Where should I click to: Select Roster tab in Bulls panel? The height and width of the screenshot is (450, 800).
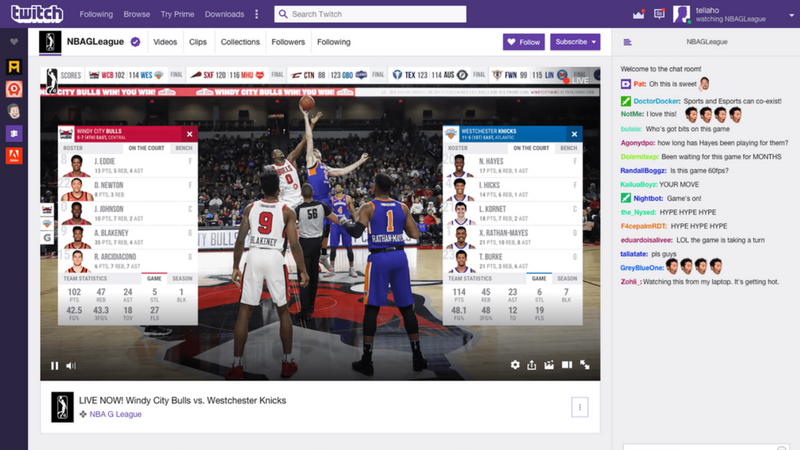(73, 148)
